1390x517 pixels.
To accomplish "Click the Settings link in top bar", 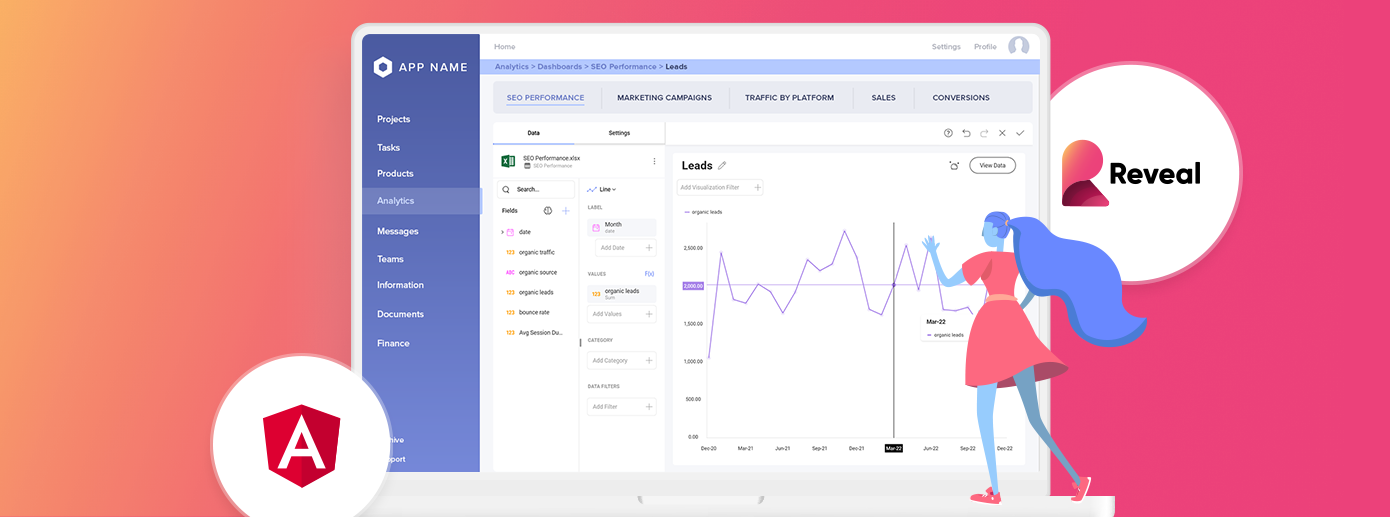I will pos(946,47).
